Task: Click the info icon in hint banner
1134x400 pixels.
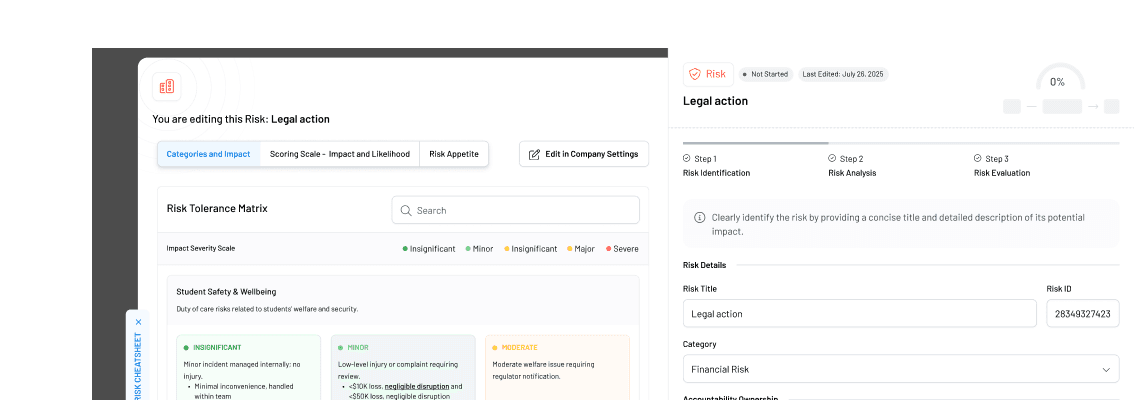Action: point(699,218)
